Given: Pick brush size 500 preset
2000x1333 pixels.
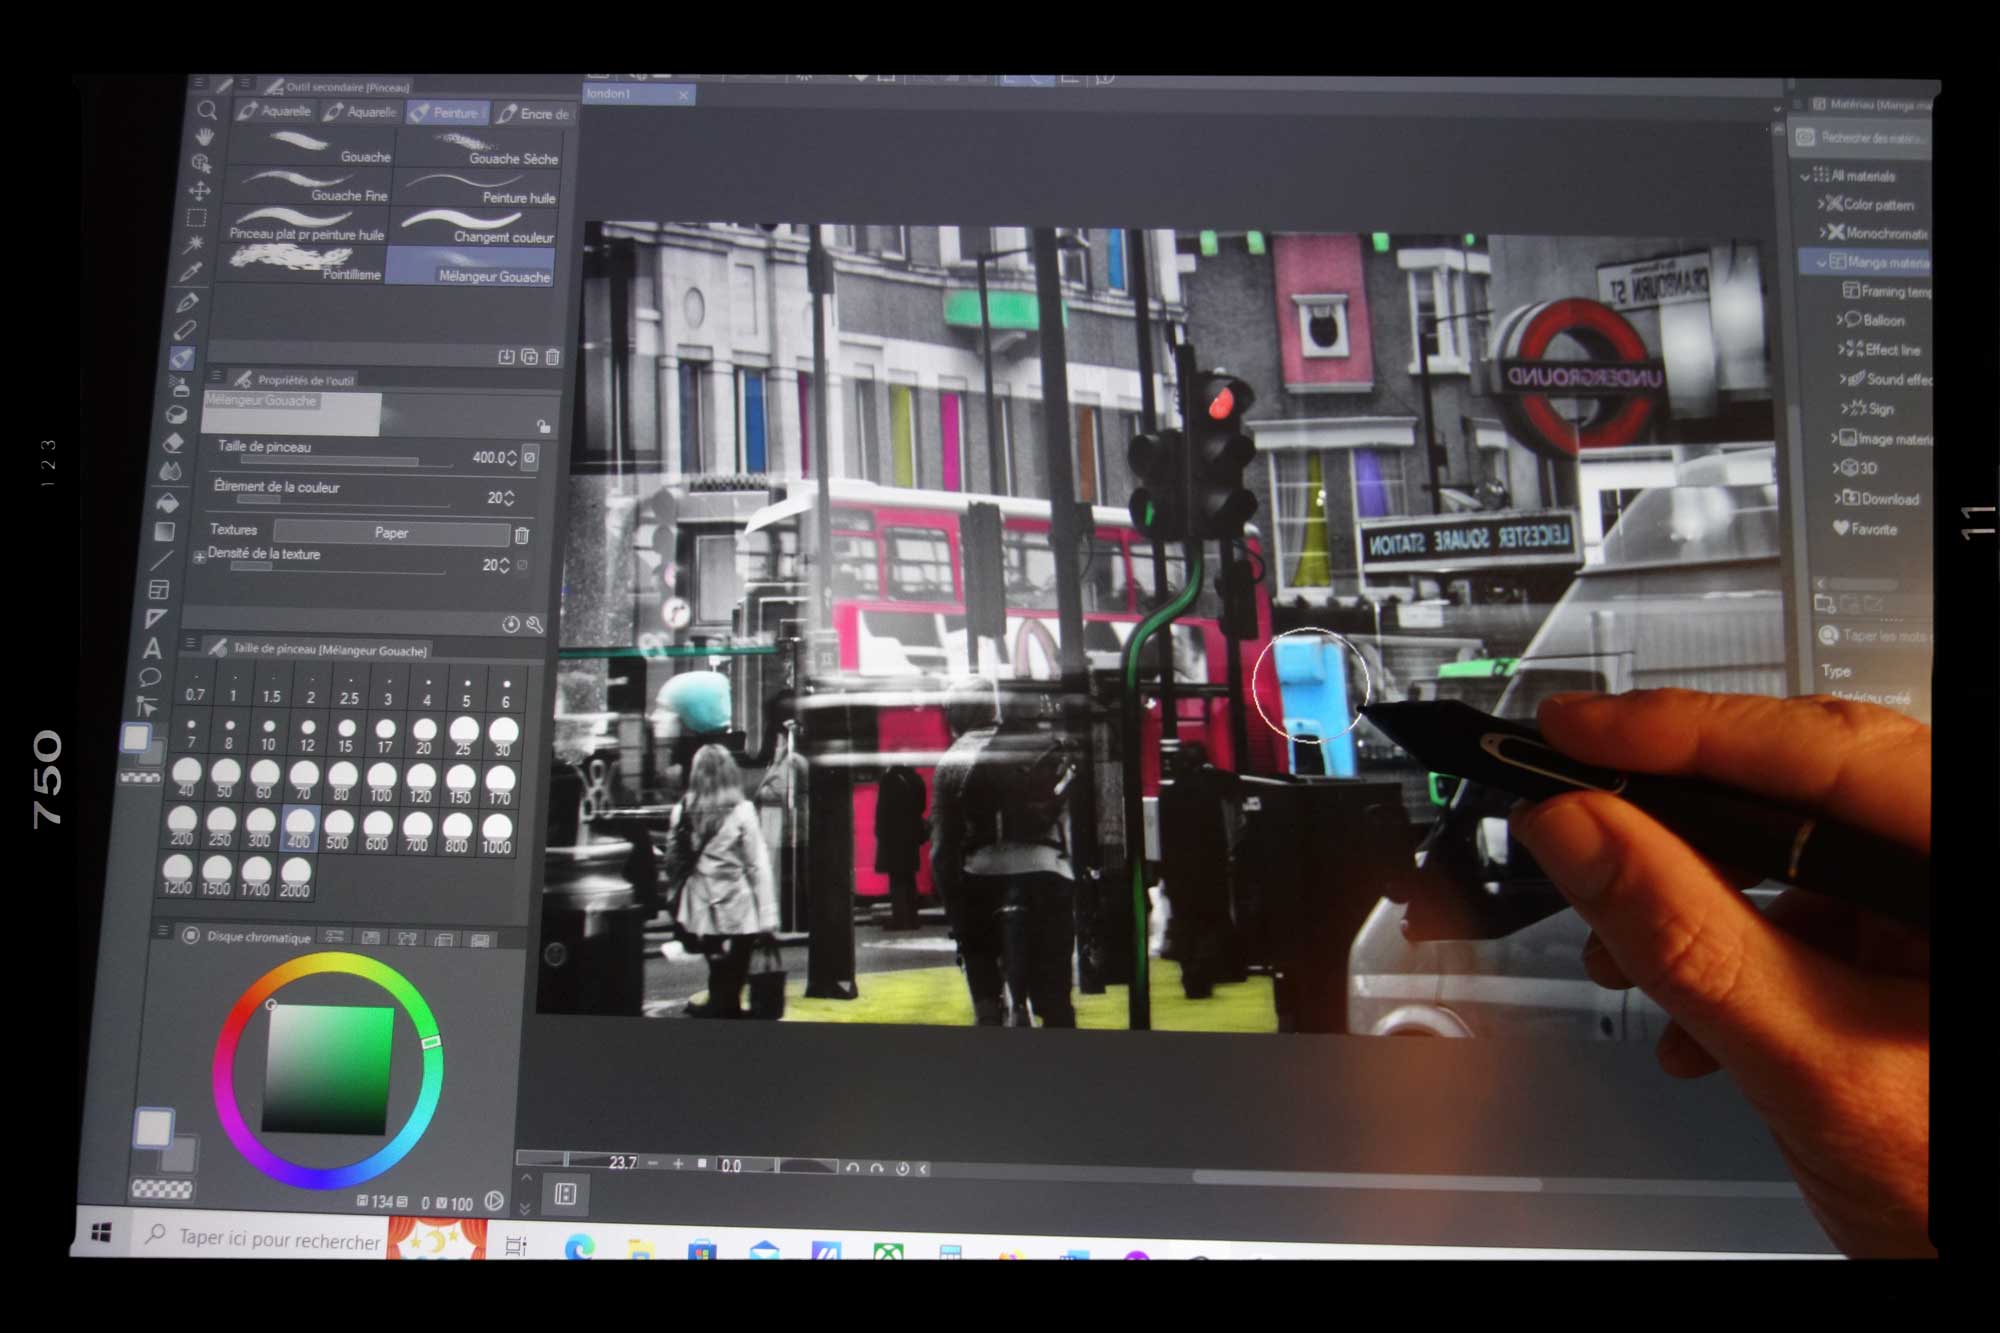Looking at the screenshot, I should pos(338,830).
